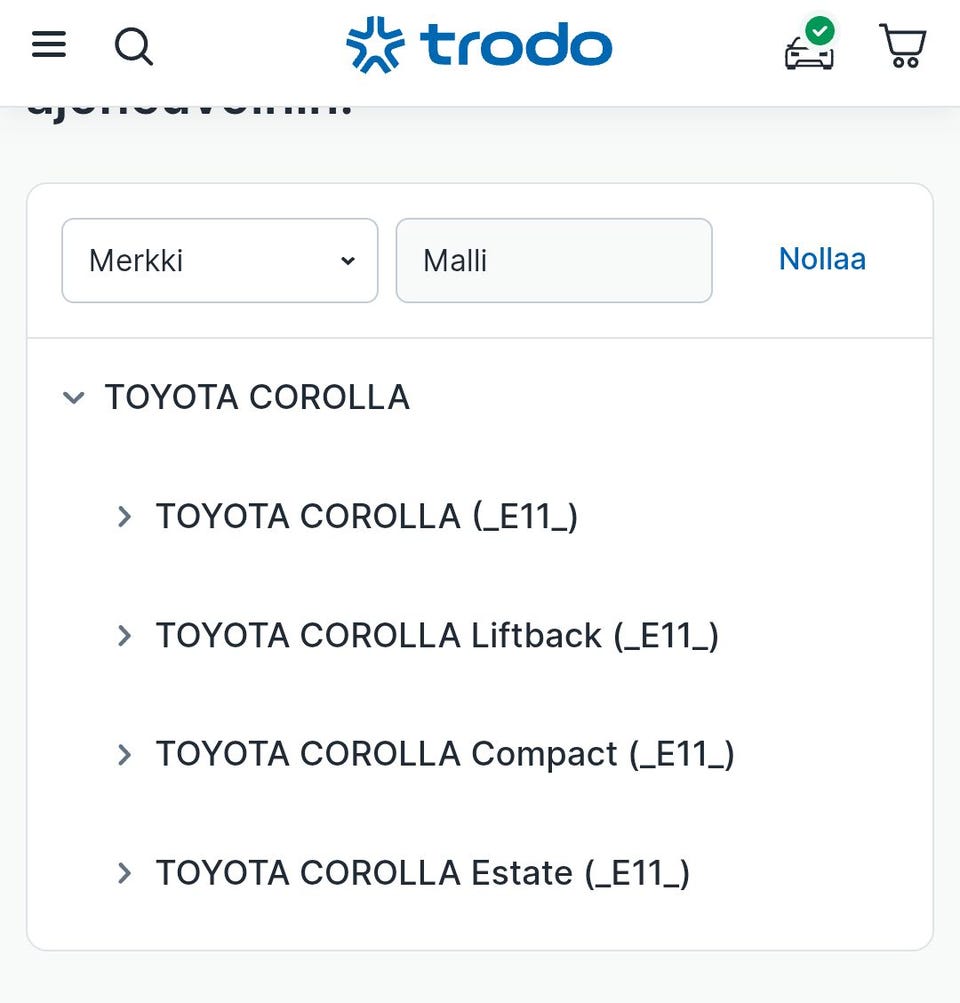The height and width of the screenshot is (1003, 960).
Task: Open the Merkki brand dropdown
Action: [x=219, y=261]
